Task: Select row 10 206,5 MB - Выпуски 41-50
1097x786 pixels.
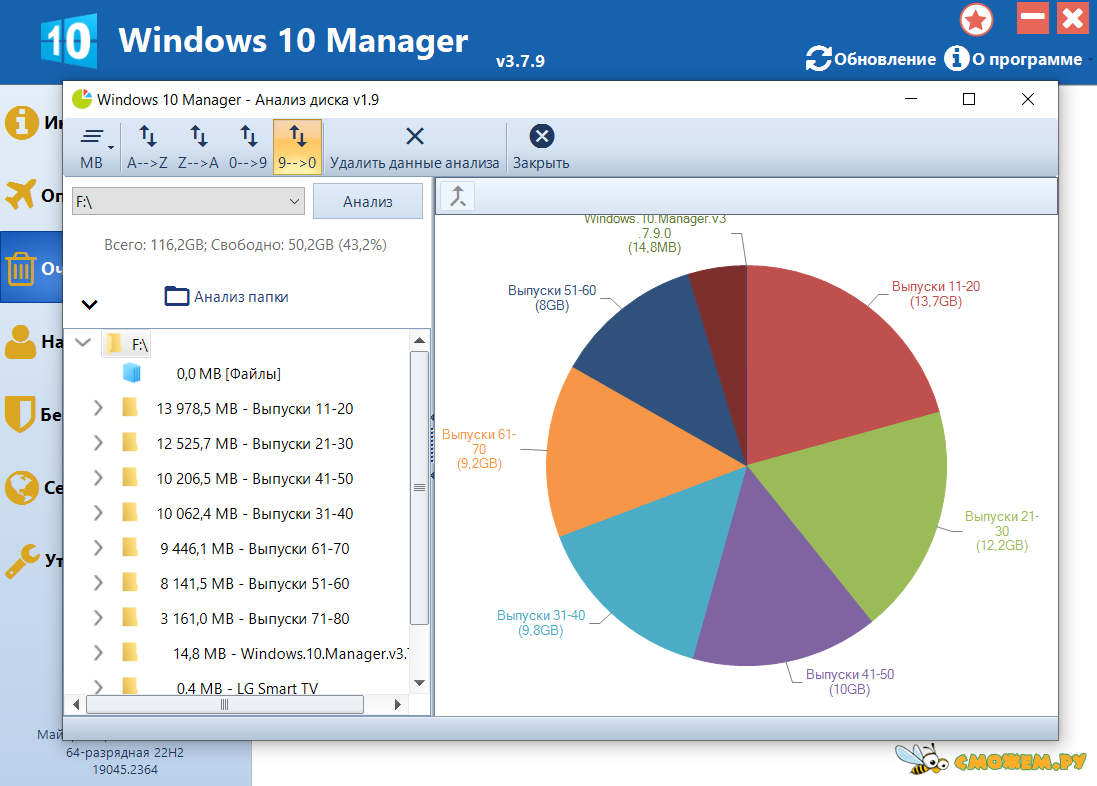Action: pos(255,479)
